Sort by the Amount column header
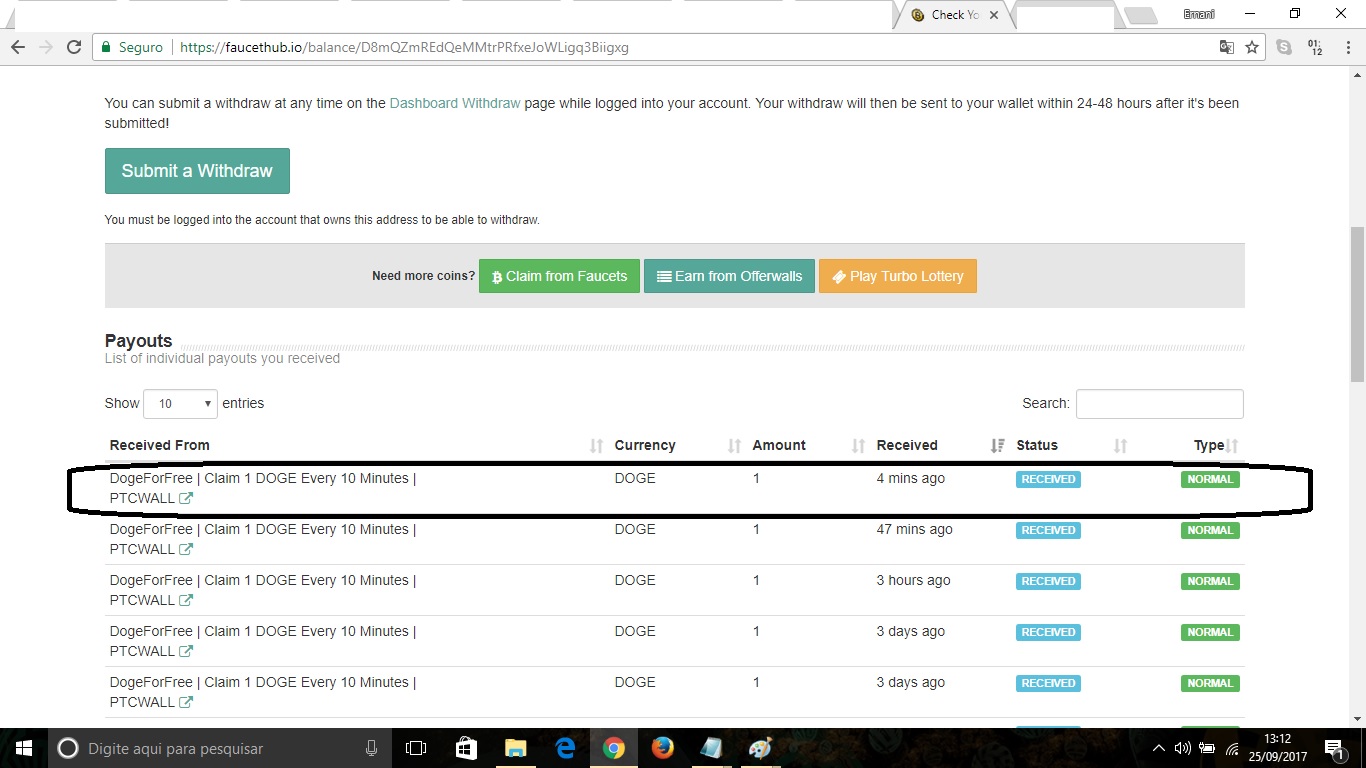The height and width of the screenshot is (768, 1366). tap(809, 445)
